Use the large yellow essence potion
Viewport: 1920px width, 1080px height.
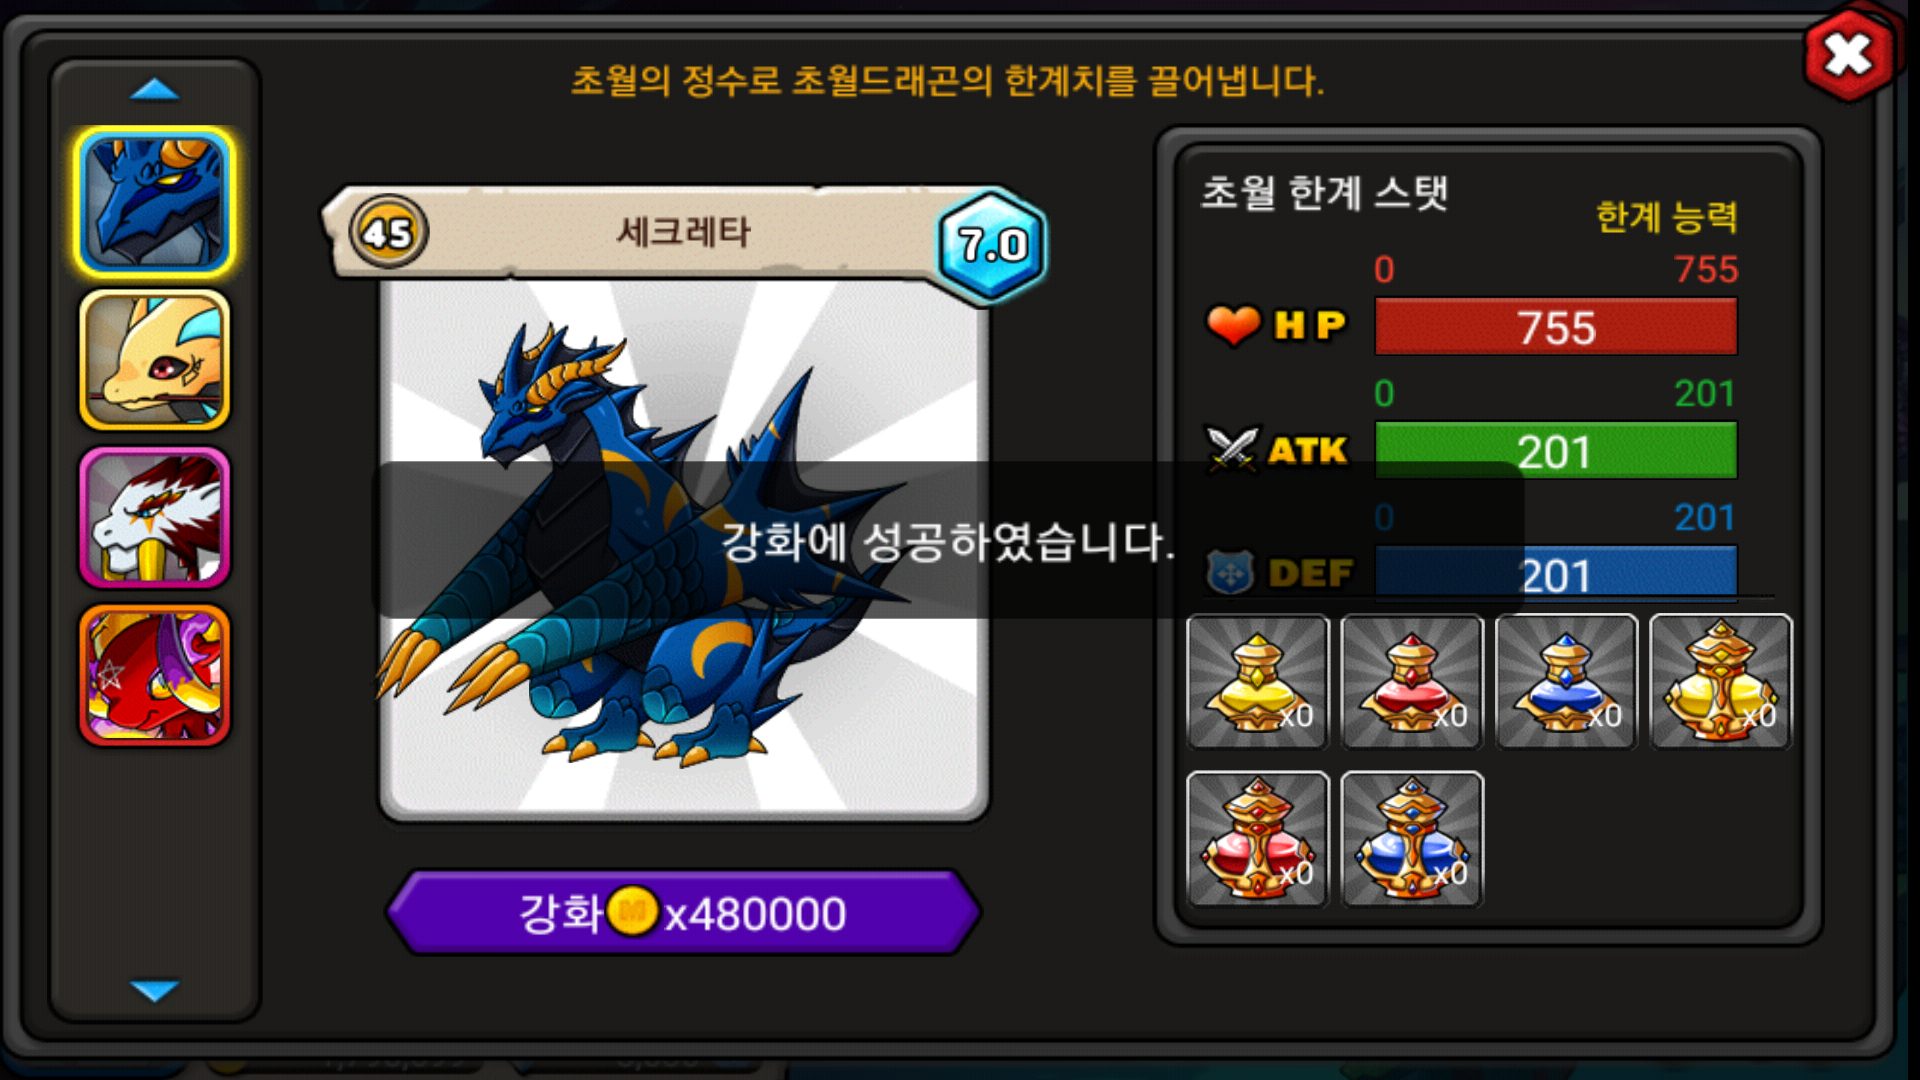point(1721,681)
